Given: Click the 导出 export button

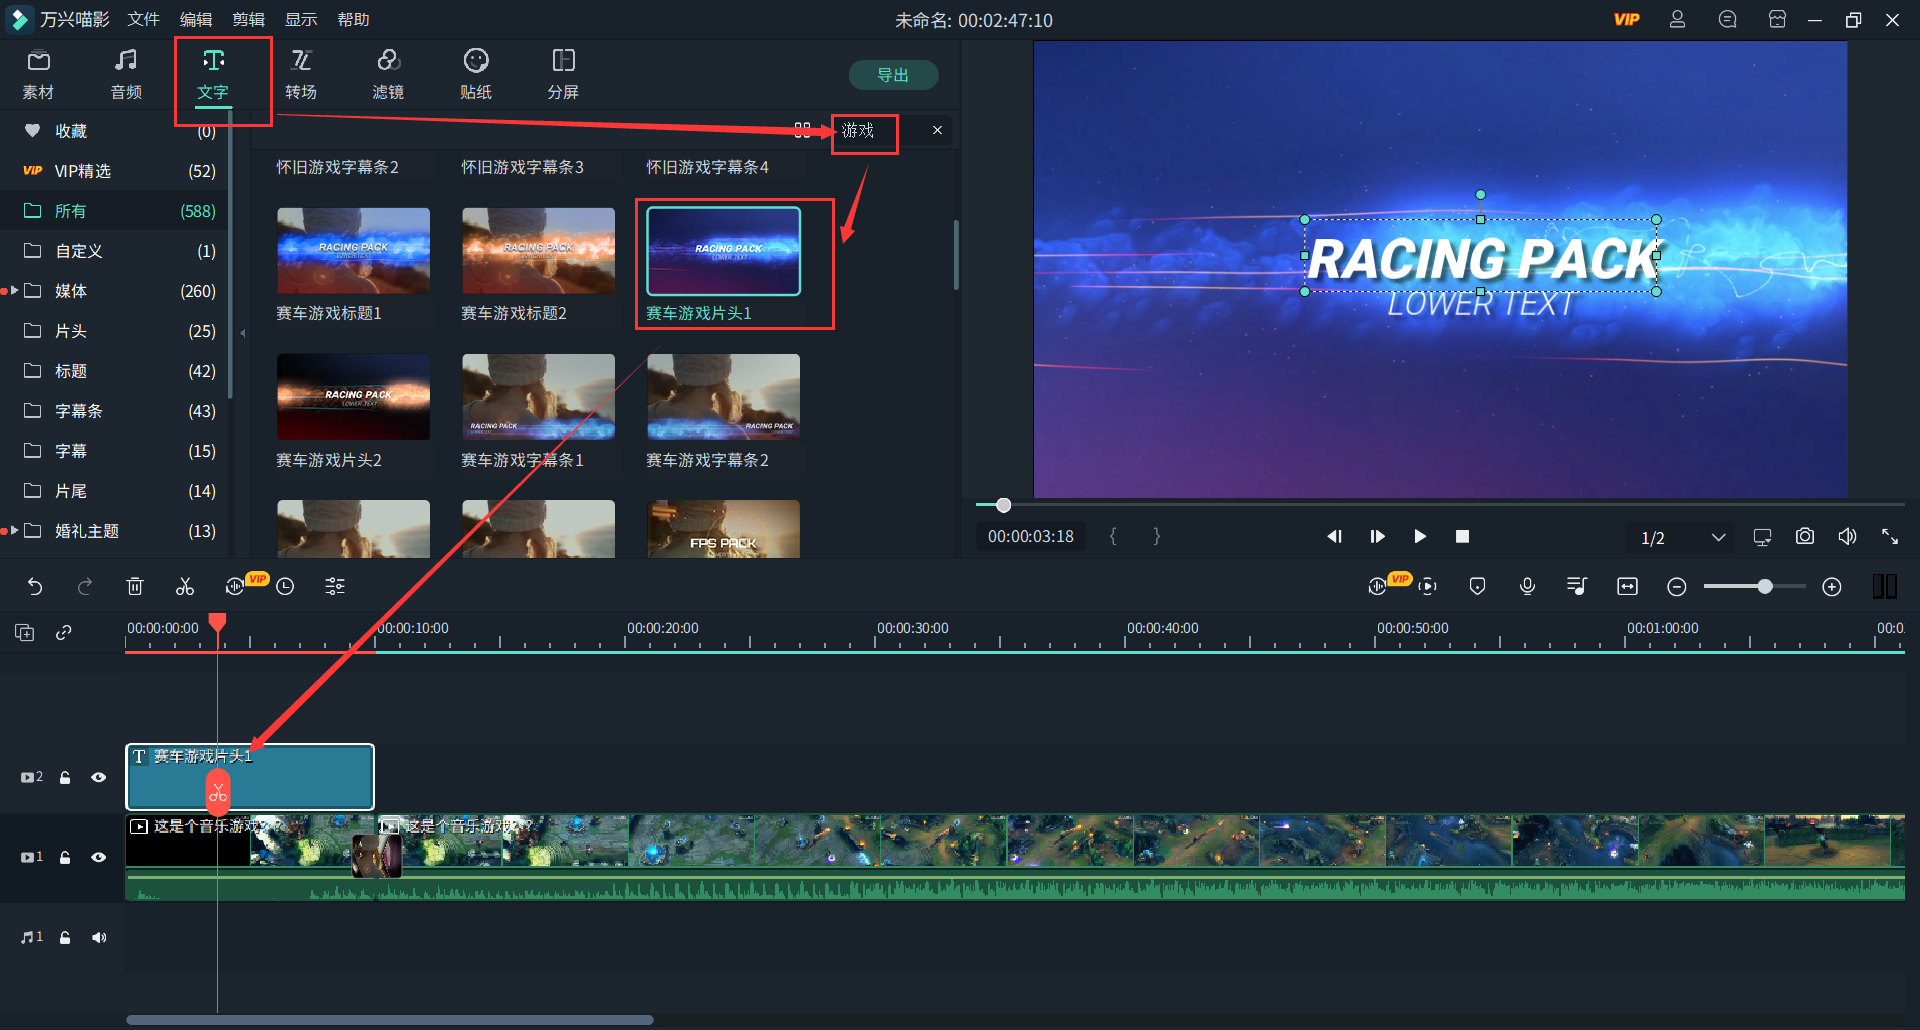Looking at the screenshot, I should click(x=893, y=75).
